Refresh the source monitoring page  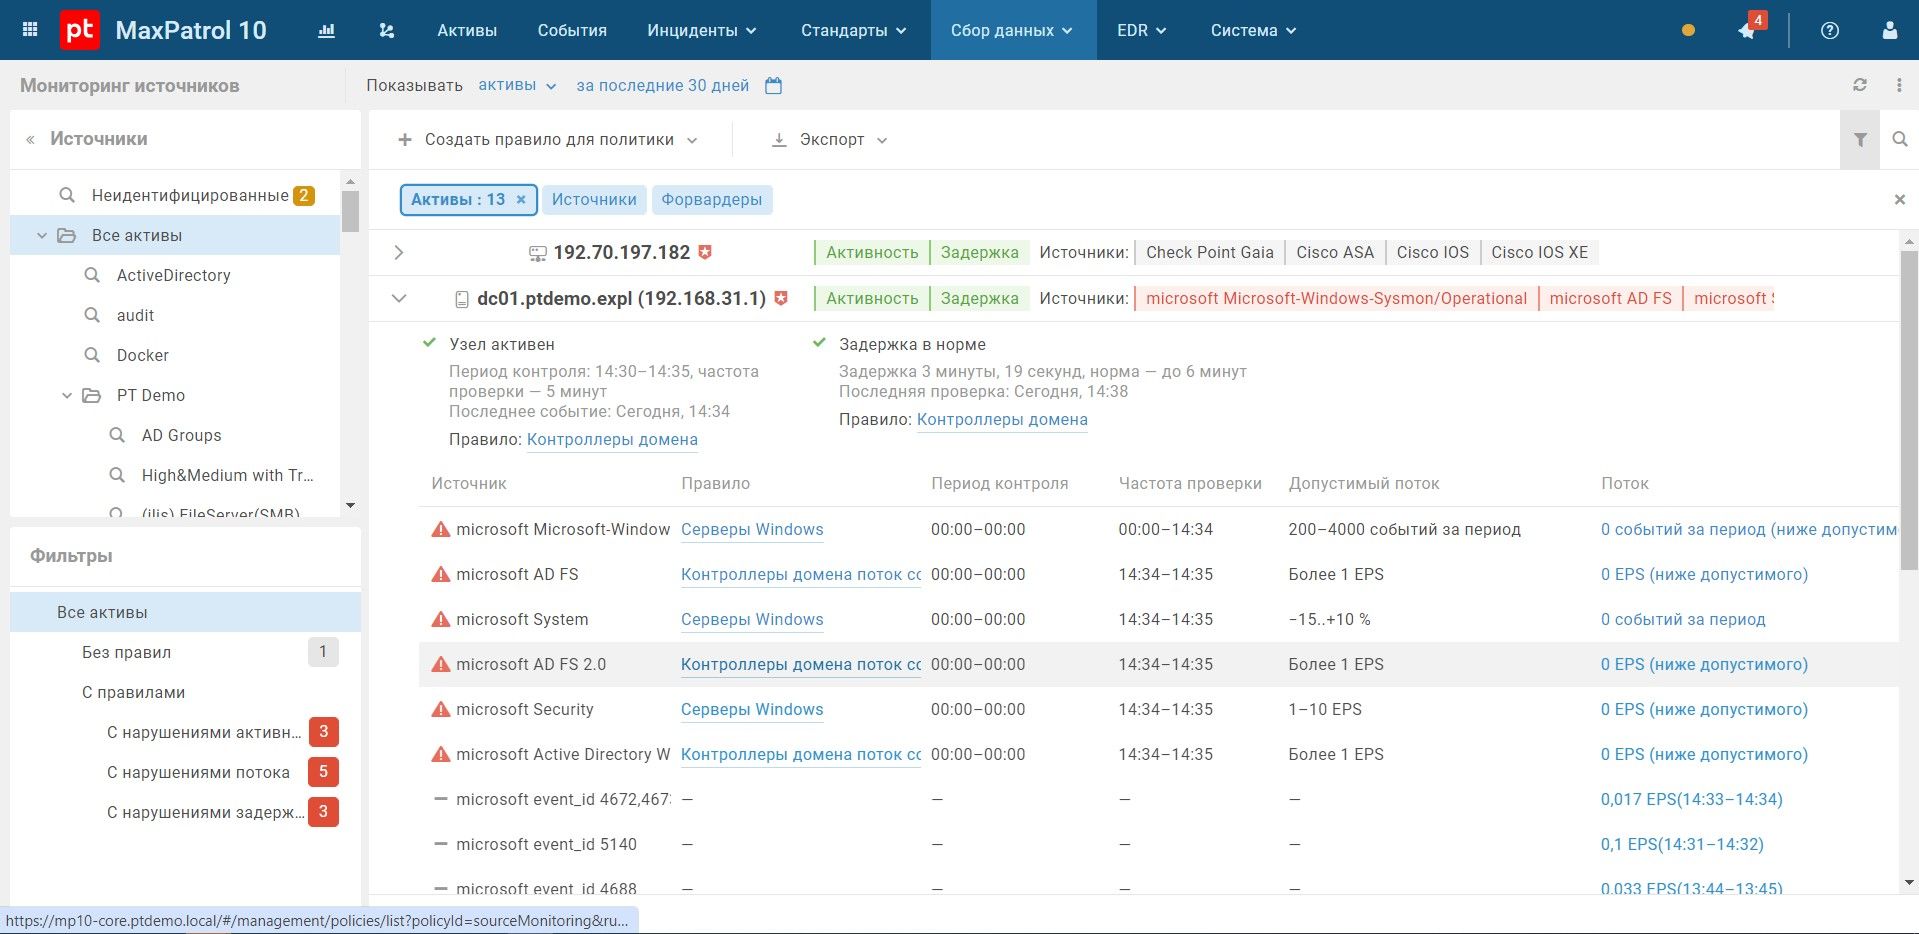(x=1859, y=85)
